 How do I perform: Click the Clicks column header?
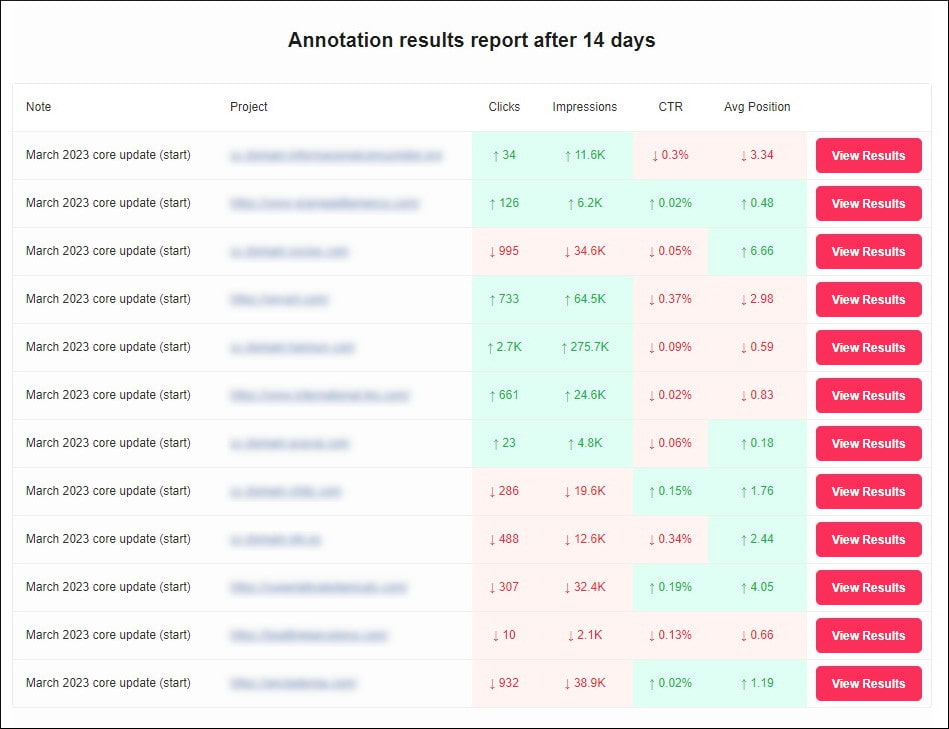[x=504, y=107]
